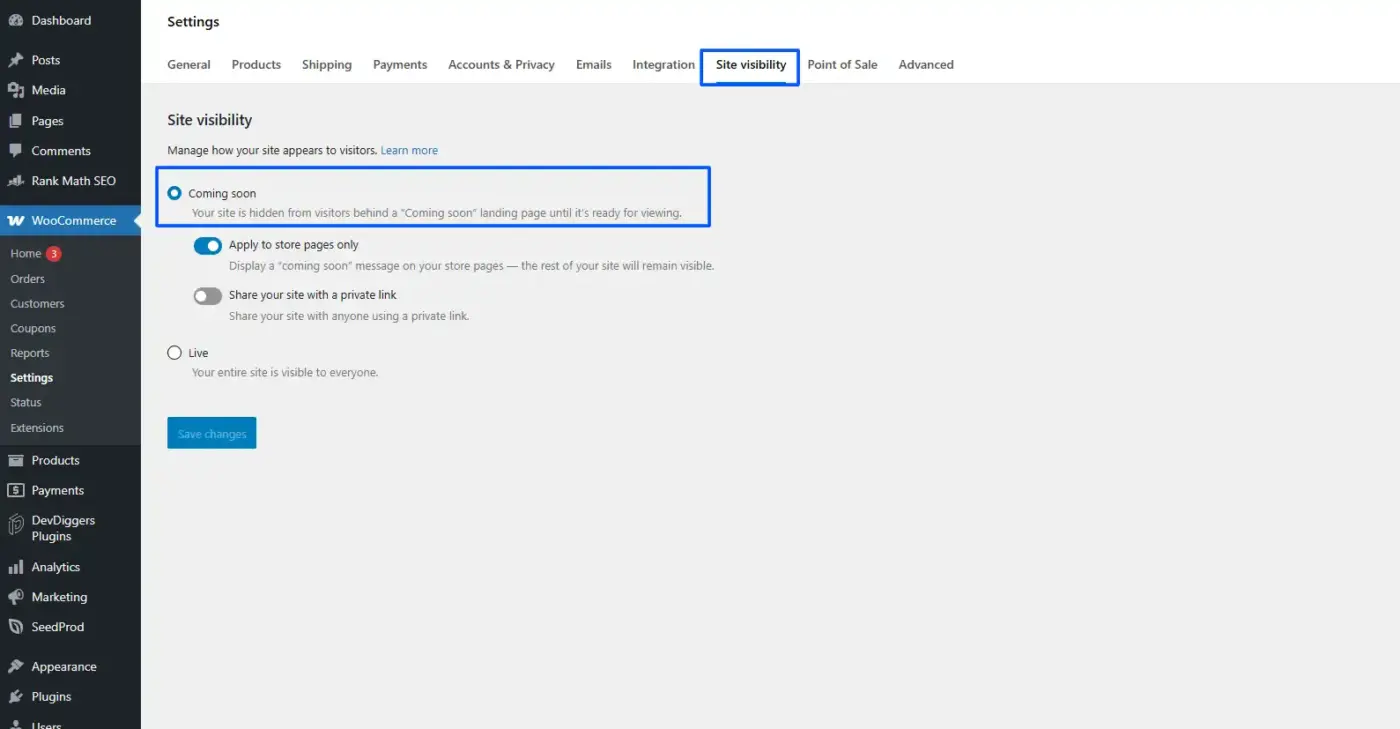Open the Reports submenu item

coord(30,353)
